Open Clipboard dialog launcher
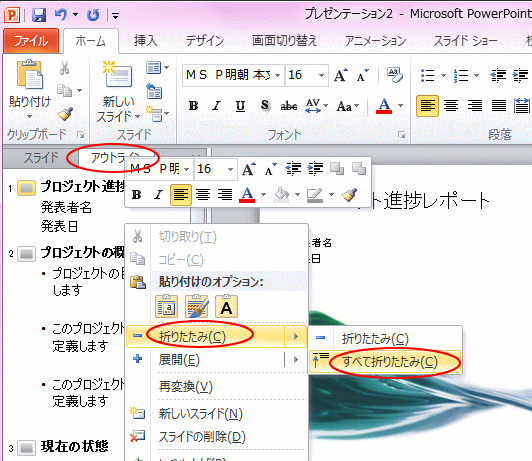This screenshot has height=461, width=532. point(81,135)
